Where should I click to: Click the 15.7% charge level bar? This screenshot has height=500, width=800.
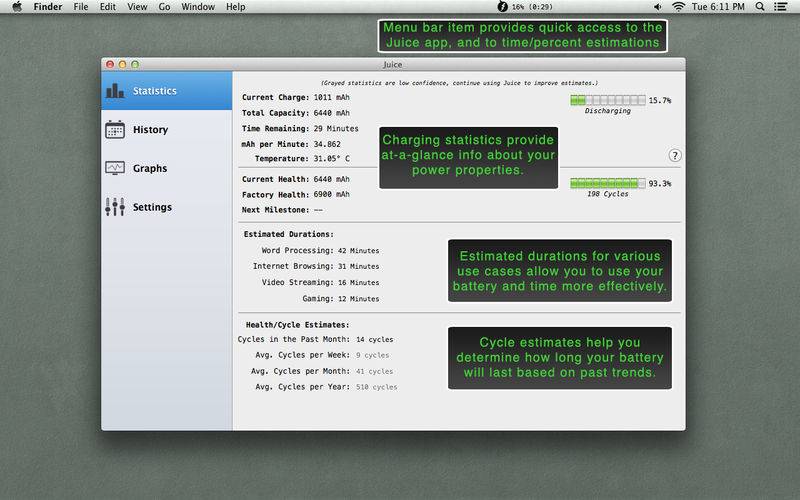[608, 100]
